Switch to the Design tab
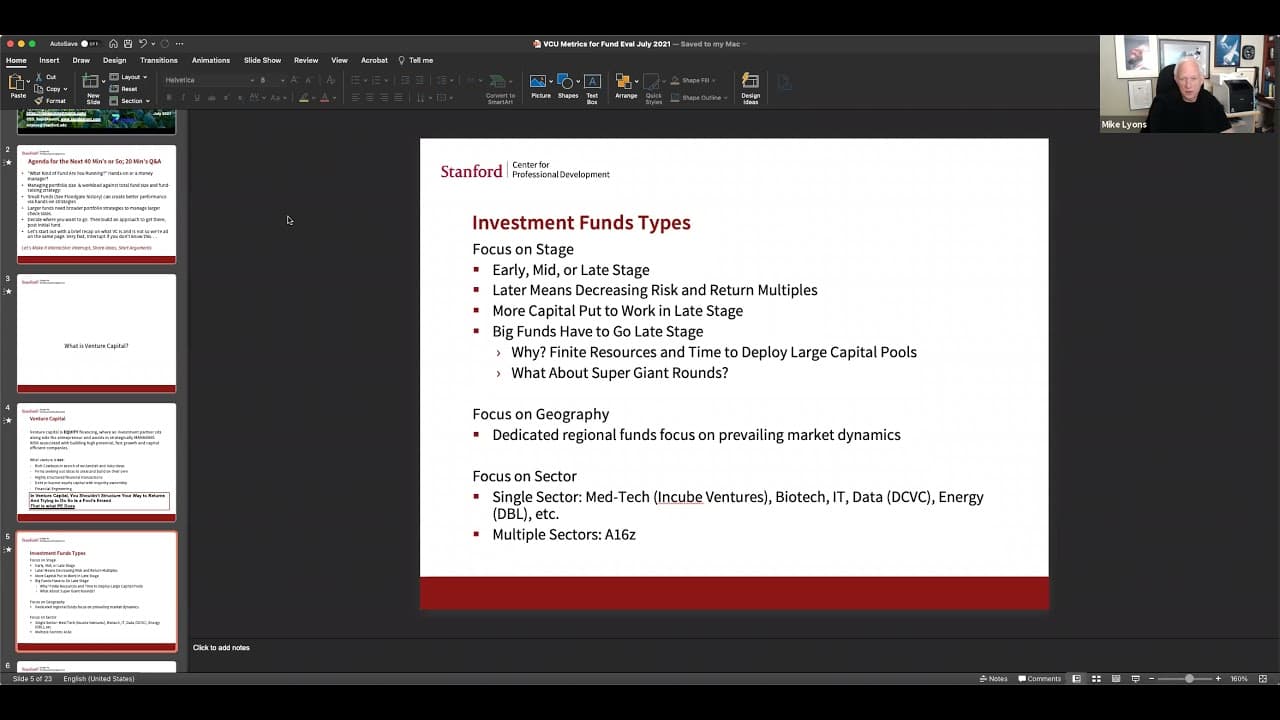The width and height of the screenshot is (1280, 720). (114, 60)
